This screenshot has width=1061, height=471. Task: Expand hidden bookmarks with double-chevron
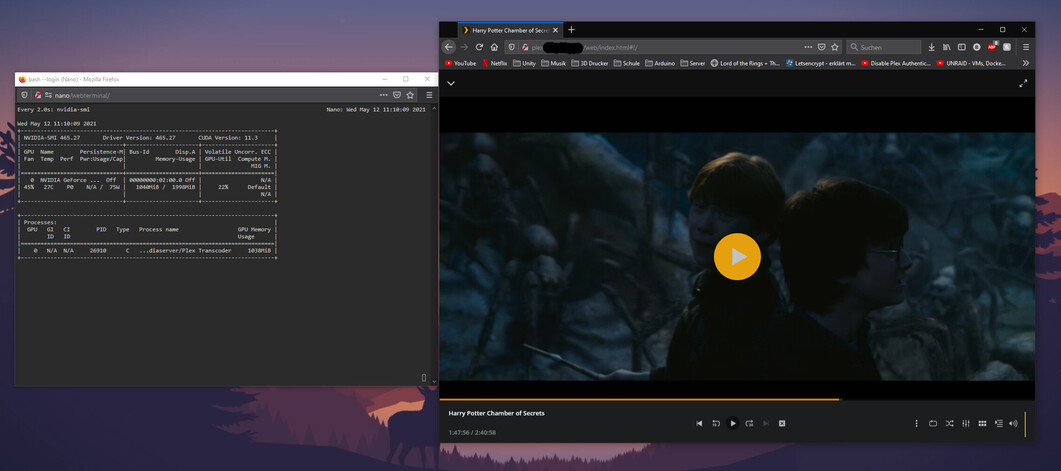pos(1025,63)
